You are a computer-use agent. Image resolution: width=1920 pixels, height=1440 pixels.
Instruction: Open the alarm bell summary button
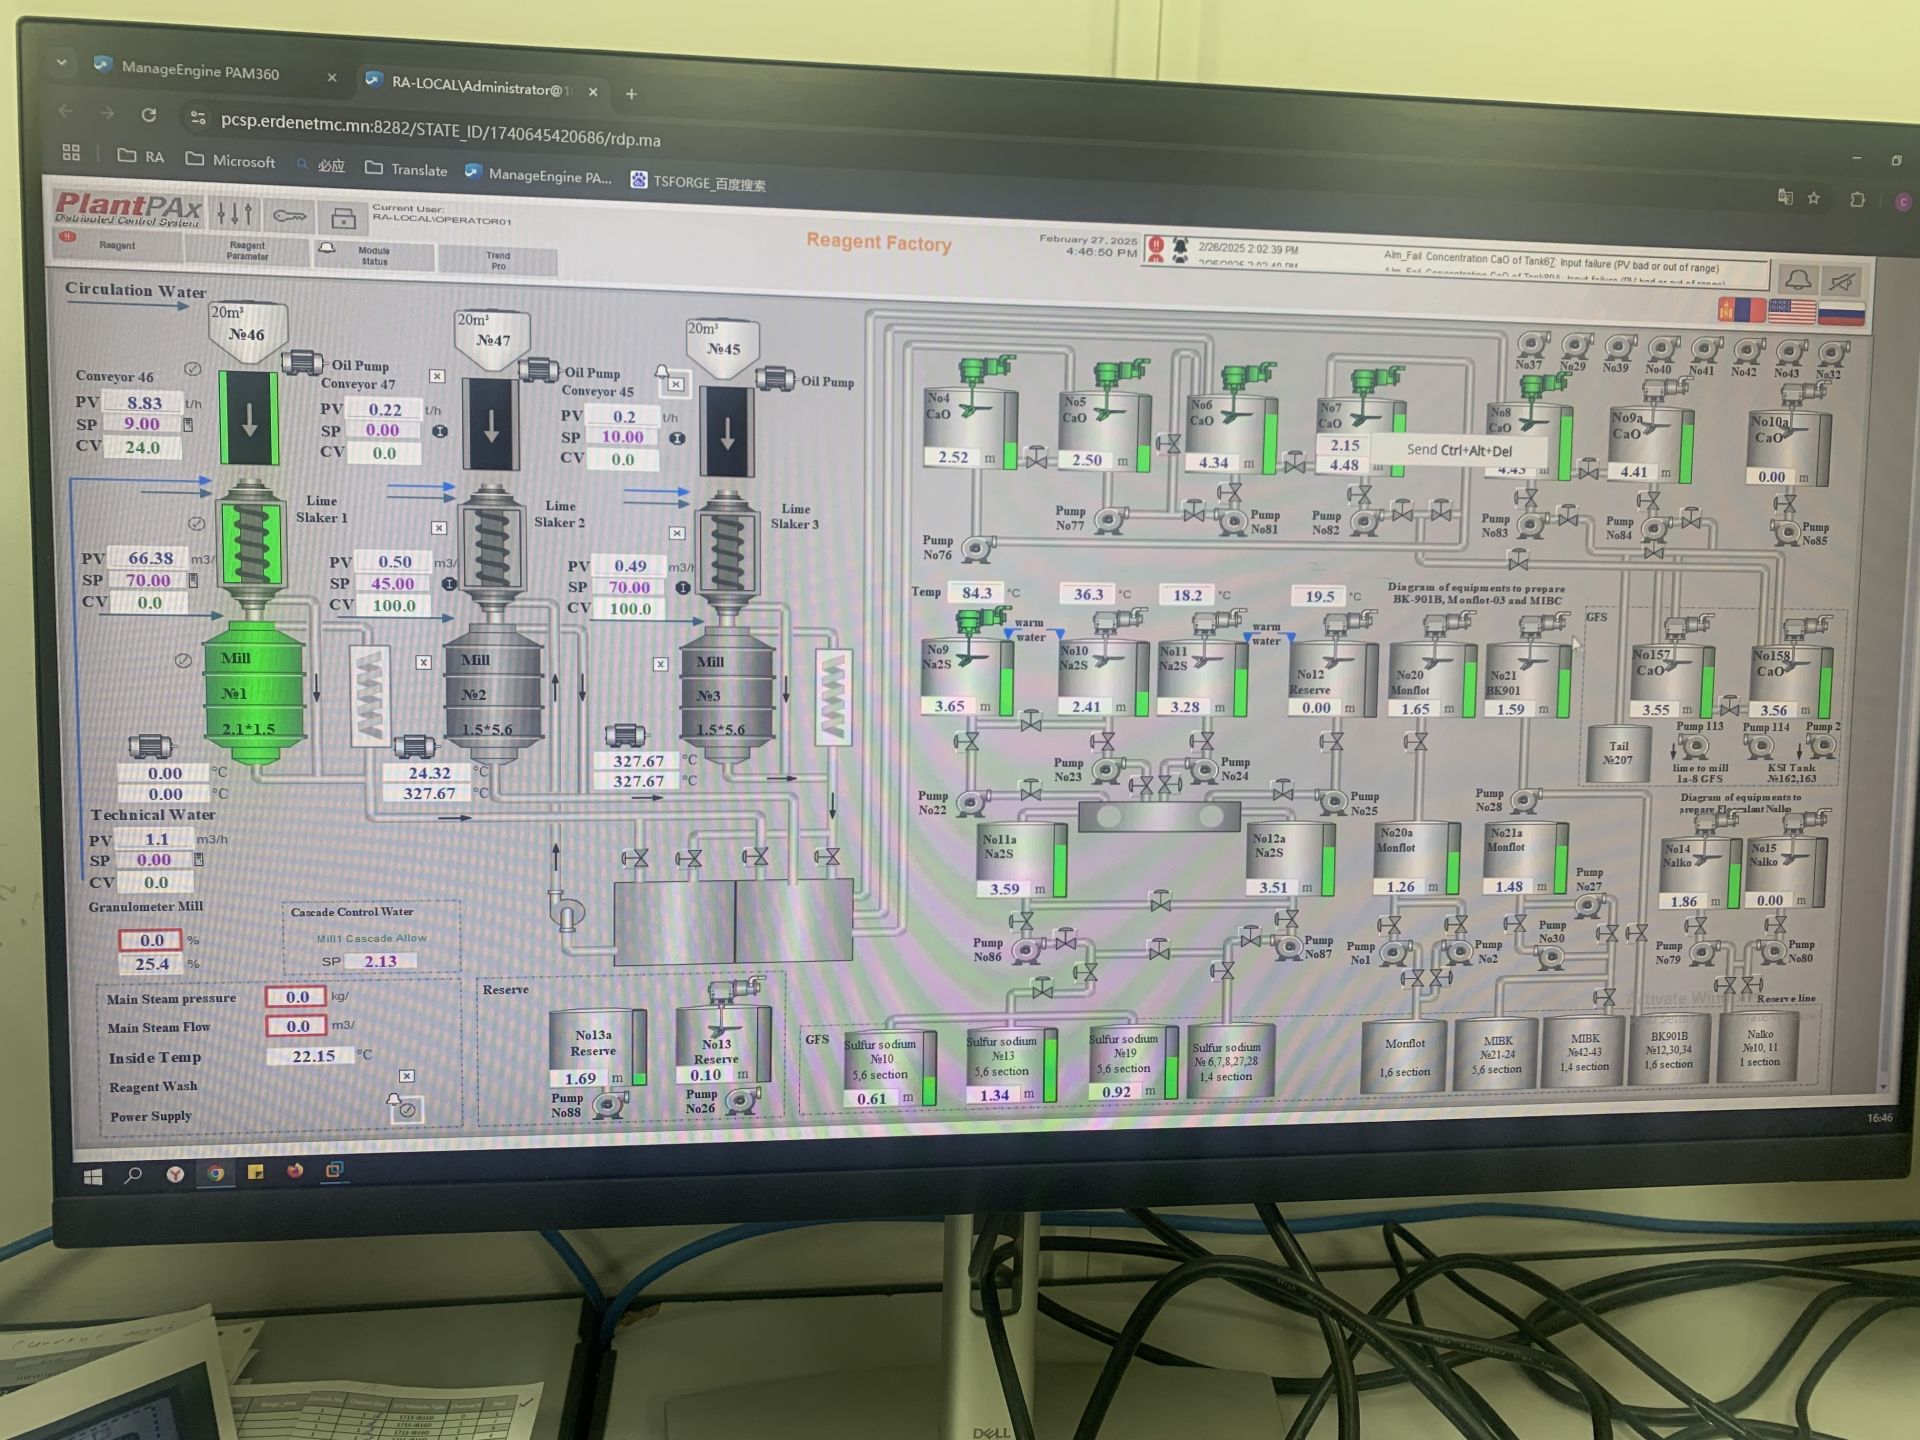click(x=1797, y=281)
